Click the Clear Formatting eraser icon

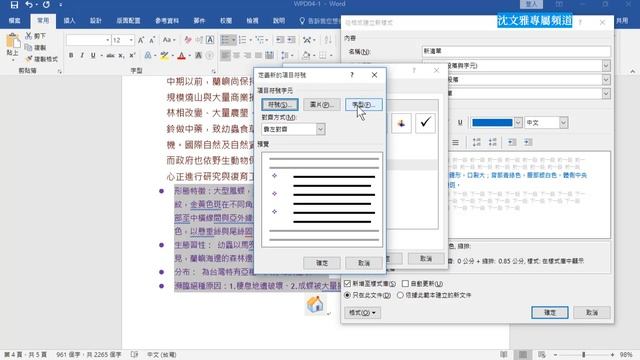(x=188, y=40)
